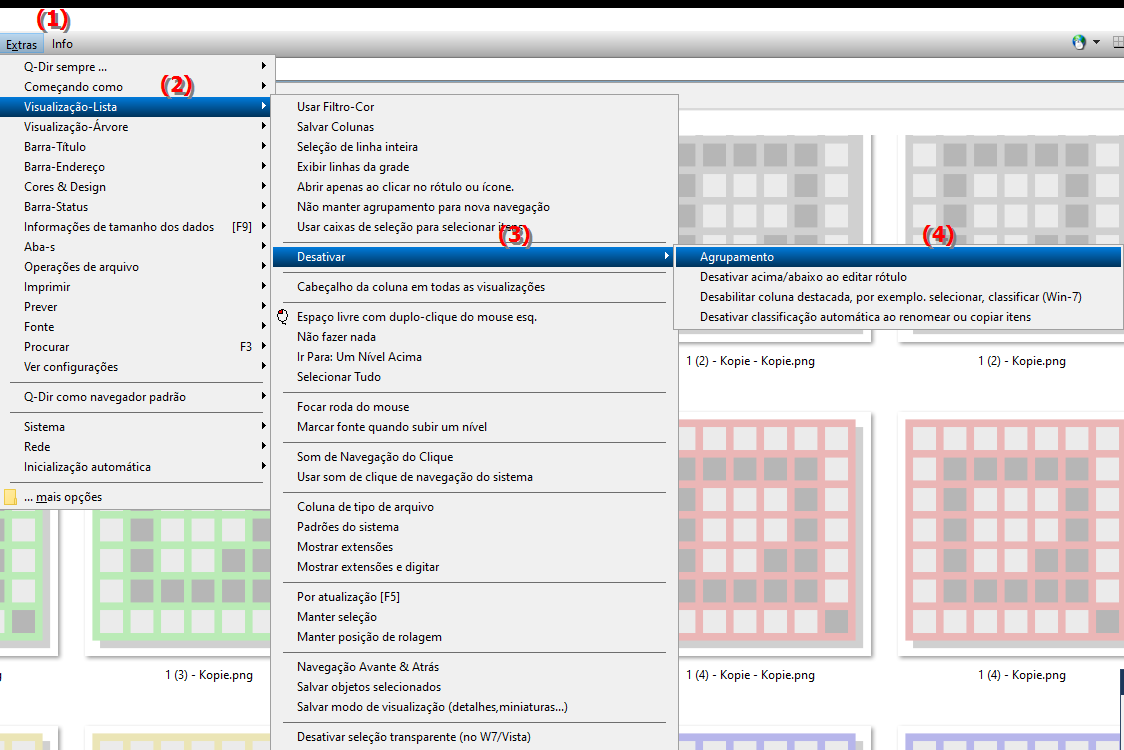Select Agrupamento in the Desativar submenu
The image size is (1124, 750).
tap(735, 257)
